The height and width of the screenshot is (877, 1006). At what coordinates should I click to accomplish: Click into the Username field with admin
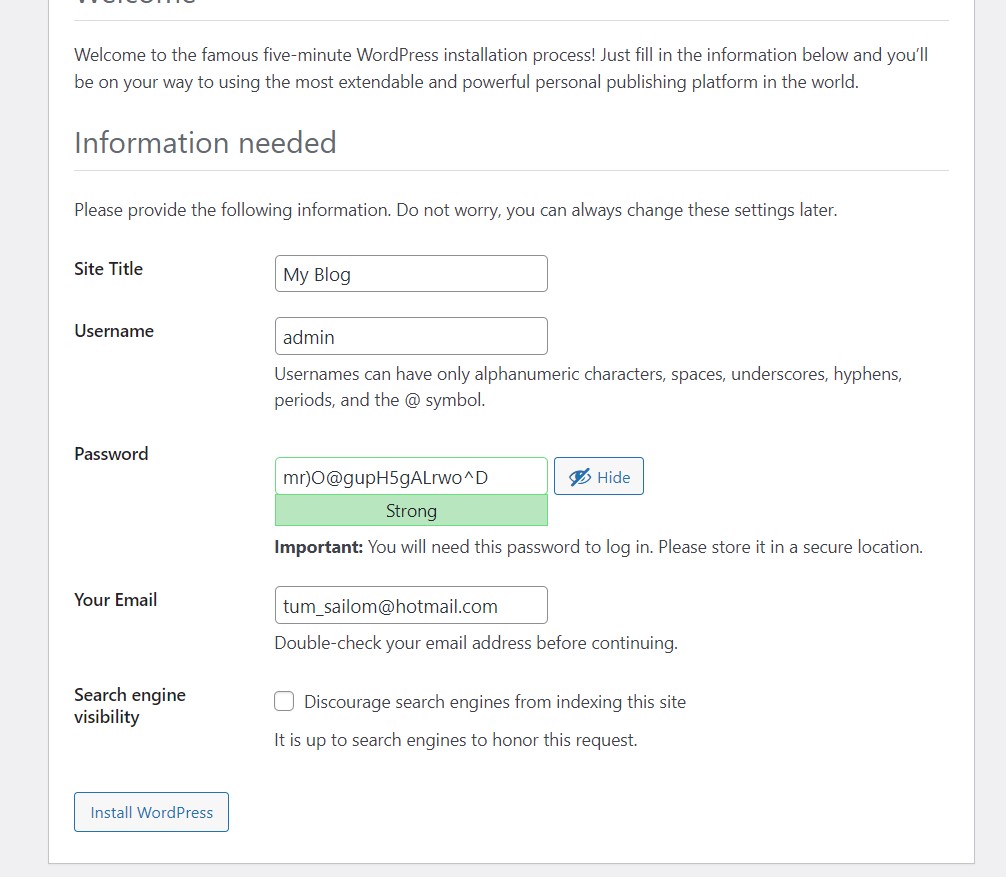point(411,337)
